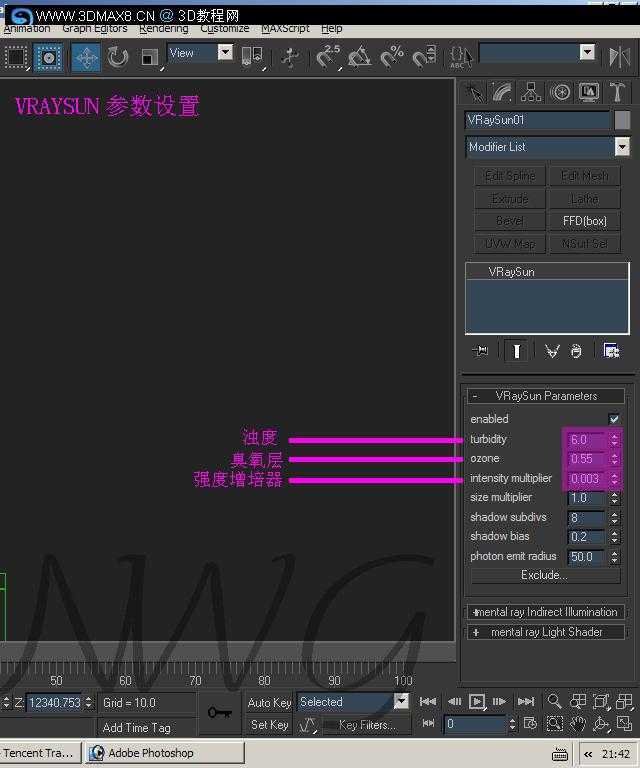Open the Modifier List dropdown
640x768 pixels.
coord(622,146)
